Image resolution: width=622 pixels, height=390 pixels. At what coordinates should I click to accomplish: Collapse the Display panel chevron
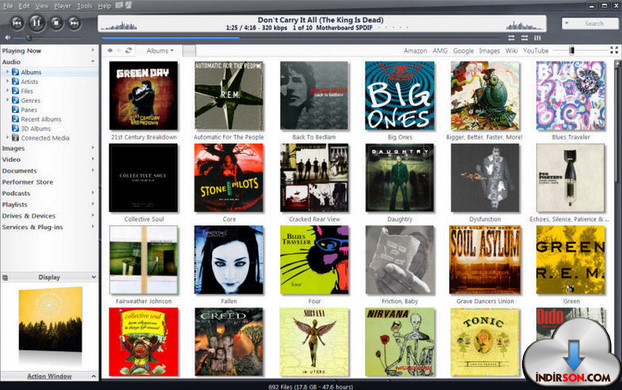click(x=94, y=277)
